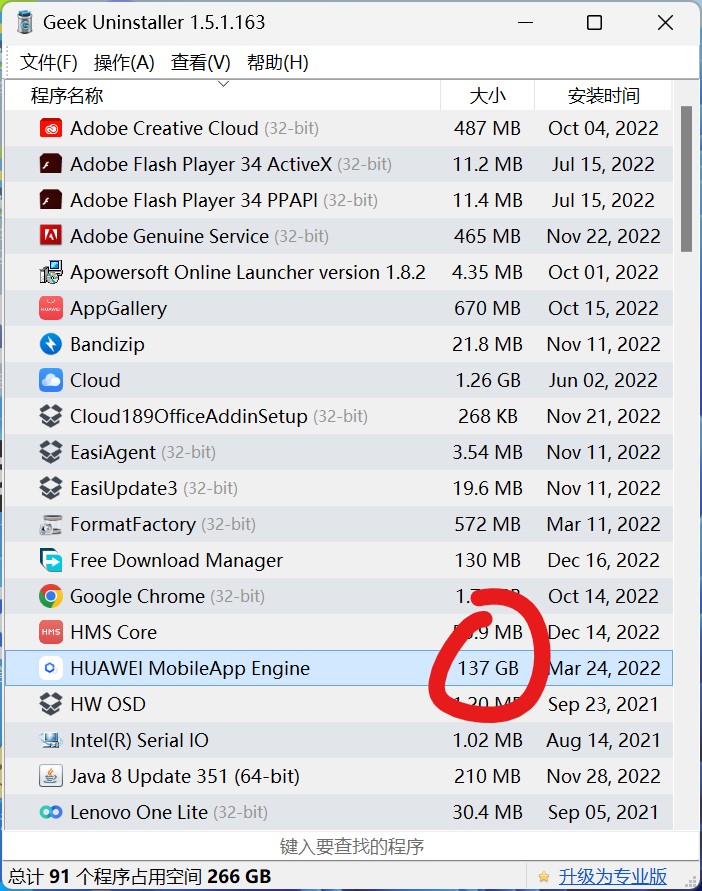This screenshot has width=702, height=891.
Task: Select the Lenovo One Lite name
Action: [139, 812]
